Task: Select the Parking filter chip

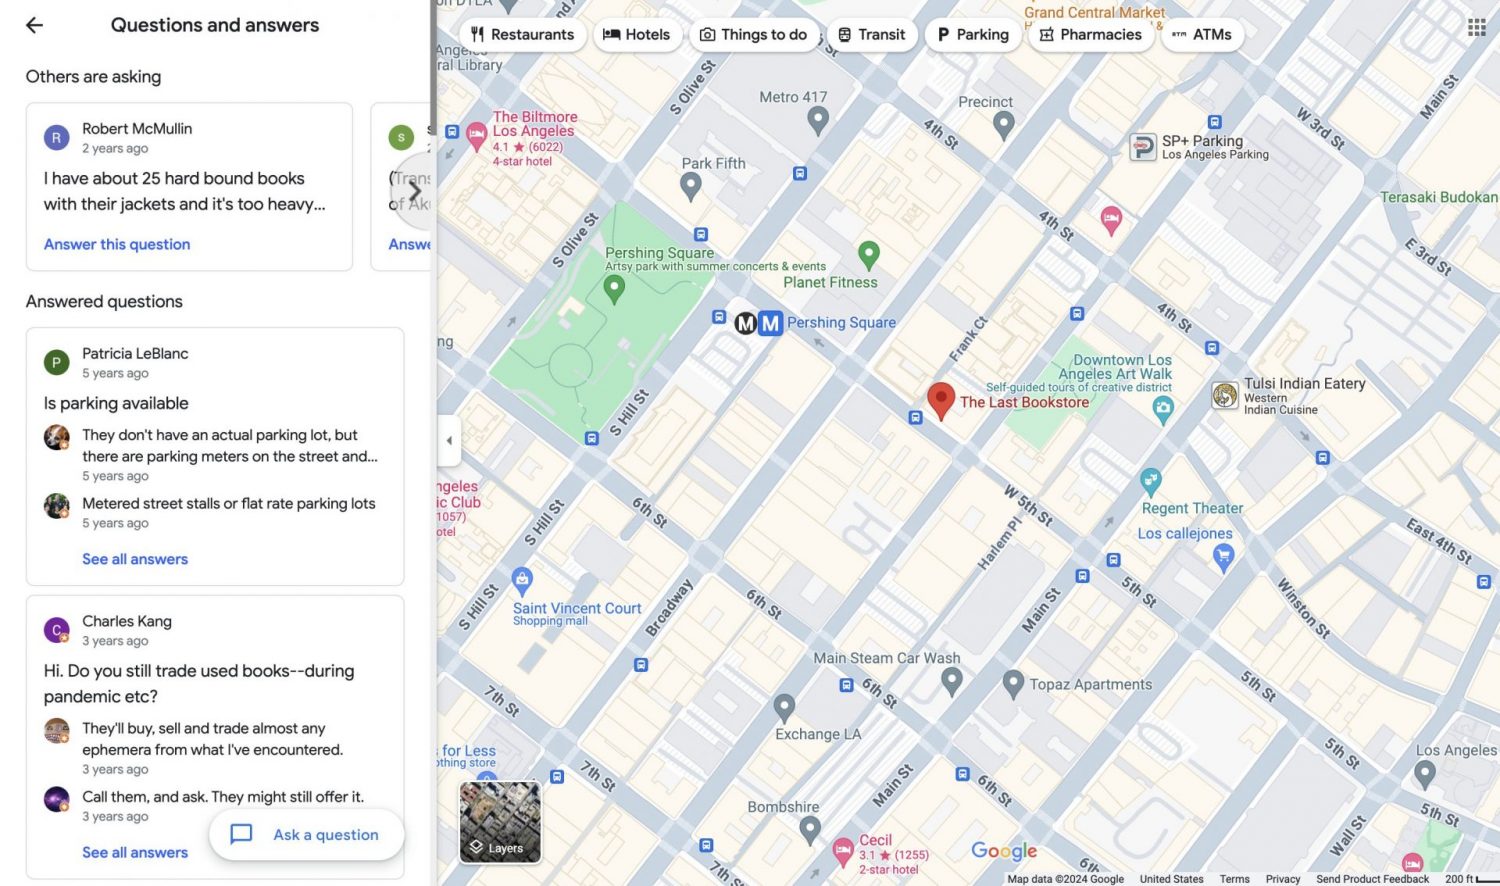Action: coord(973,34)
